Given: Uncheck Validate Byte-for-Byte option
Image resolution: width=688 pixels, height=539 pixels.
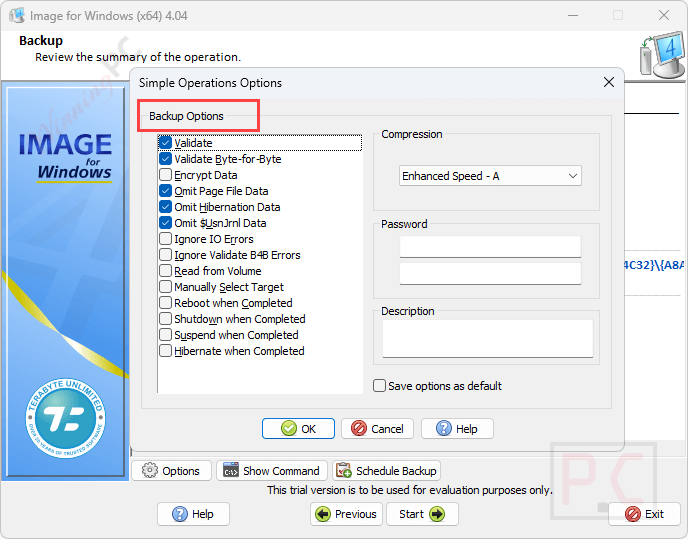Looking at the screenshot, I should tap(165, 159).
